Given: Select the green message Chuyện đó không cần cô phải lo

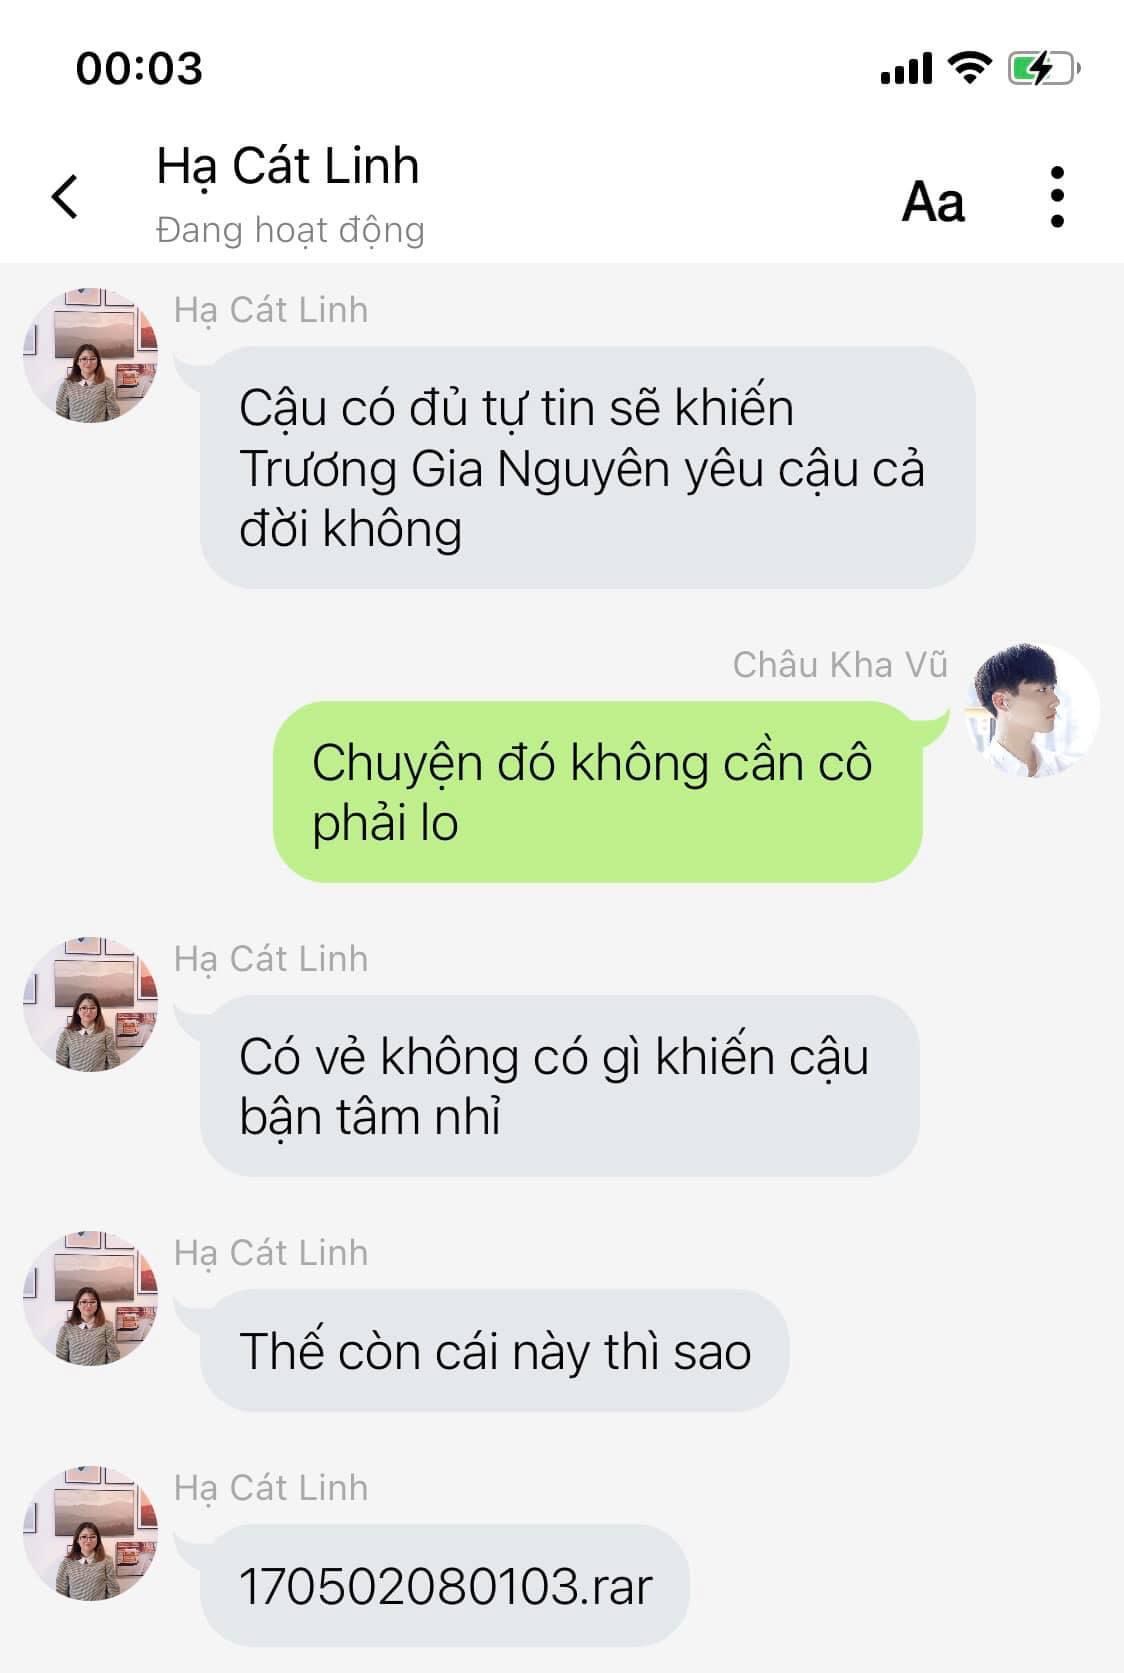Looking at the screenshot, I should click(x=597, y=792).
